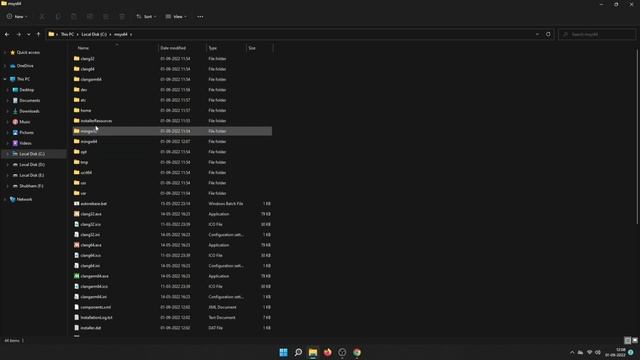
Task: Open taskbar Search
Action: [x=298, y=352]
